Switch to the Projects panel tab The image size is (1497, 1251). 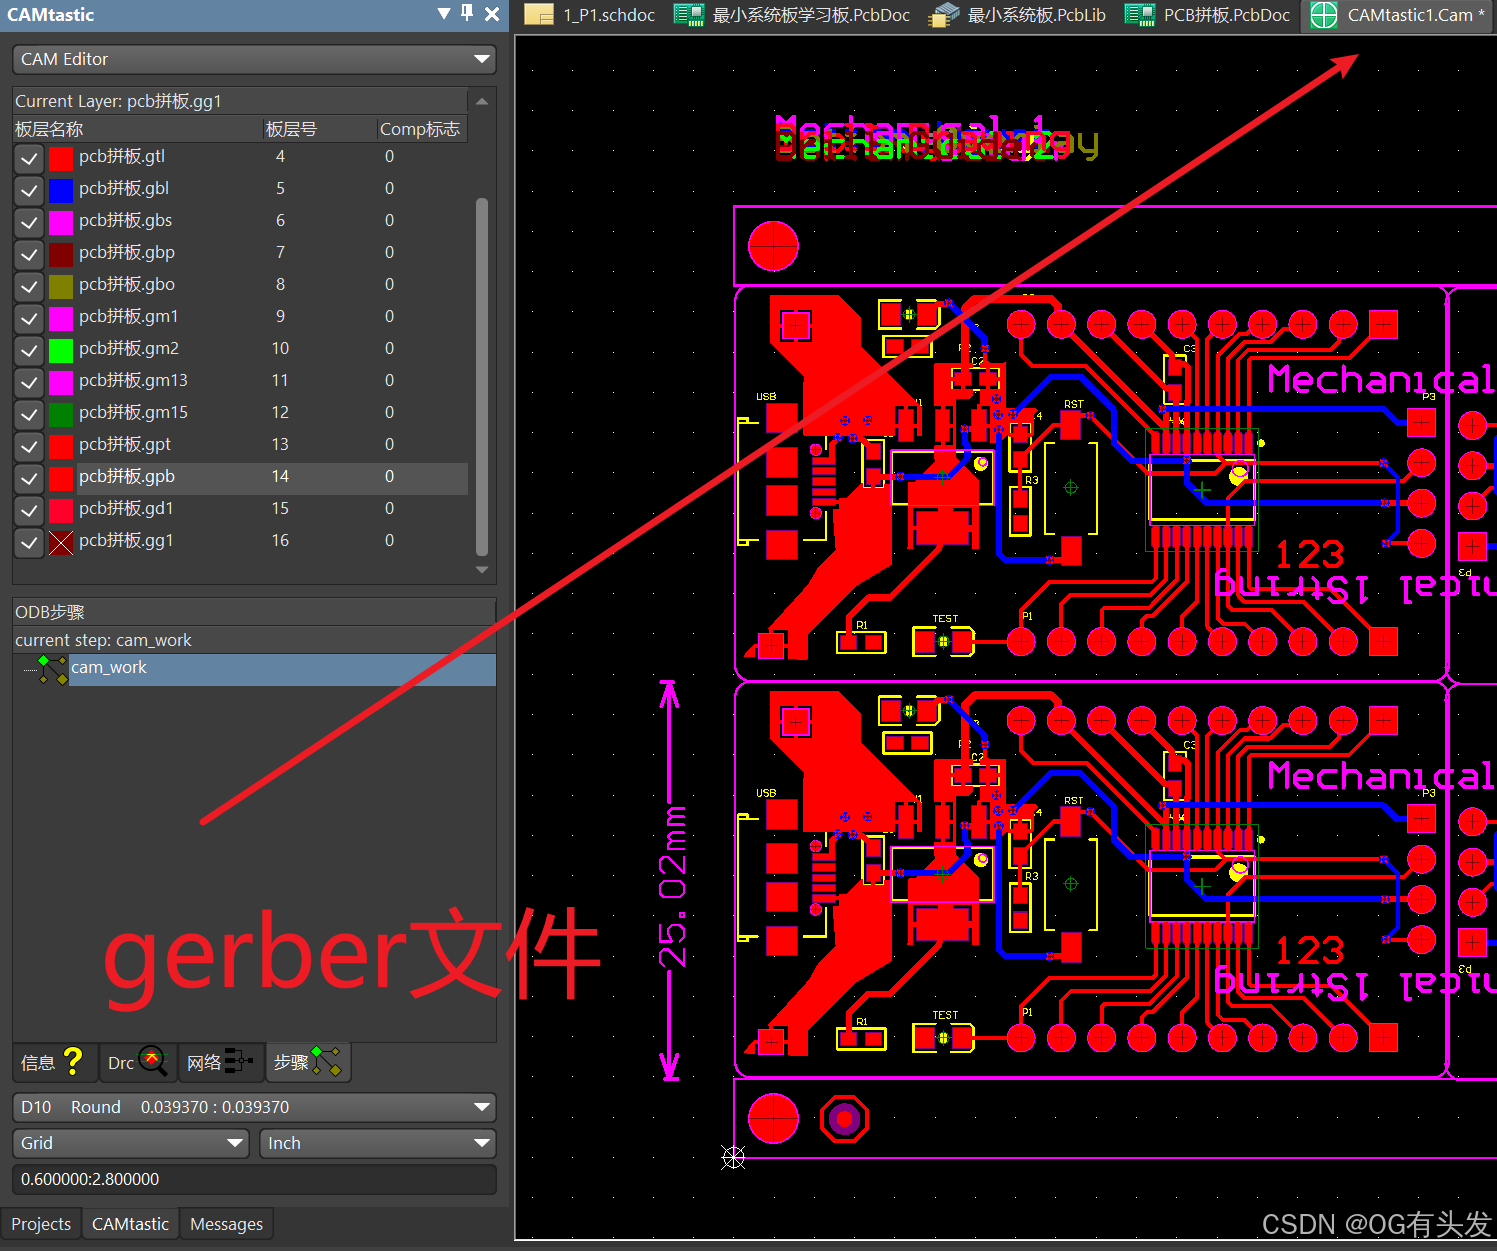point(41,1224)
